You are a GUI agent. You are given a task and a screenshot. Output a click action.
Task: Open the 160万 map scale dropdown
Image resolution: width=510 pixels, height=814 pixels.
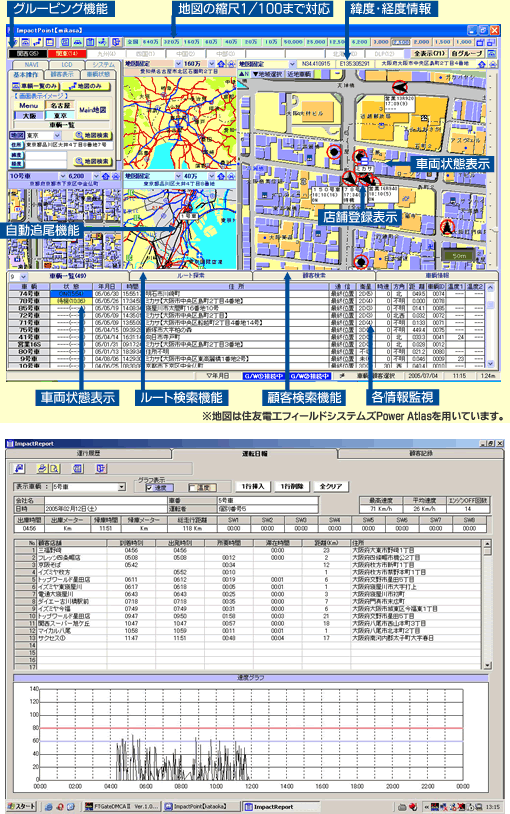click(211, 63)
